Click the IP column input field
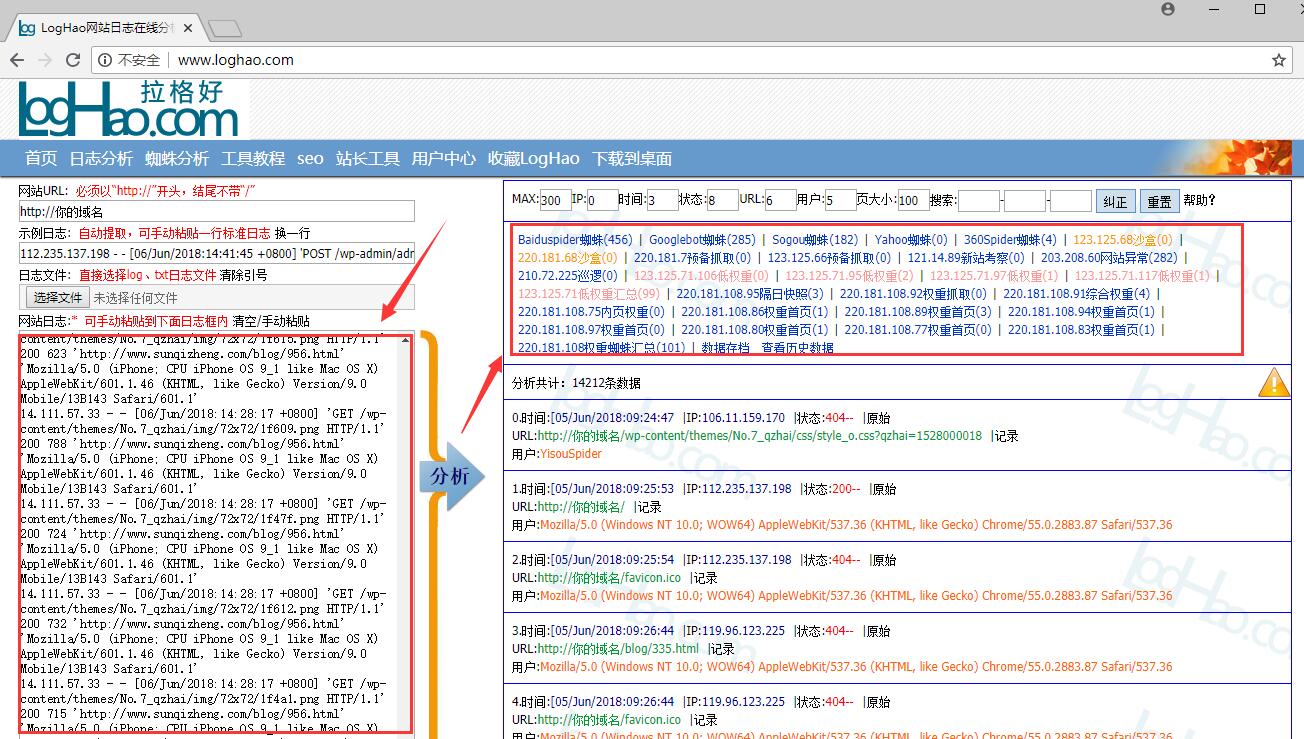This screenshot has height=739, width=1304. point(602,200)
